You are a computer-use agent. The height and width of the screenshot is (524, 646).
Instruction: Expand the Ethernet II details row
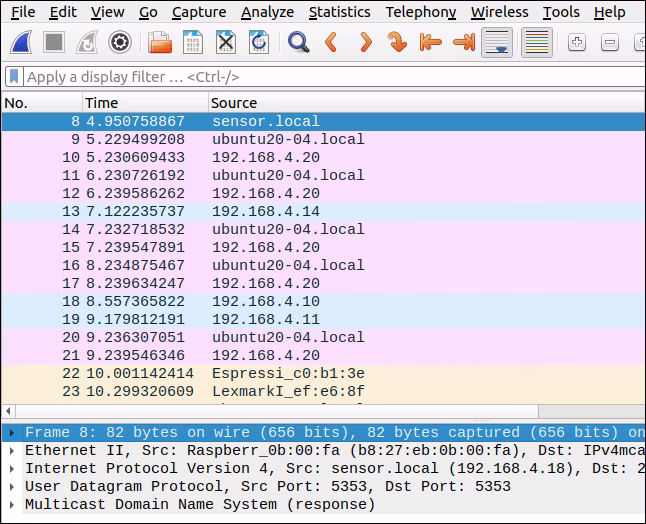click(x=12, y=451)
